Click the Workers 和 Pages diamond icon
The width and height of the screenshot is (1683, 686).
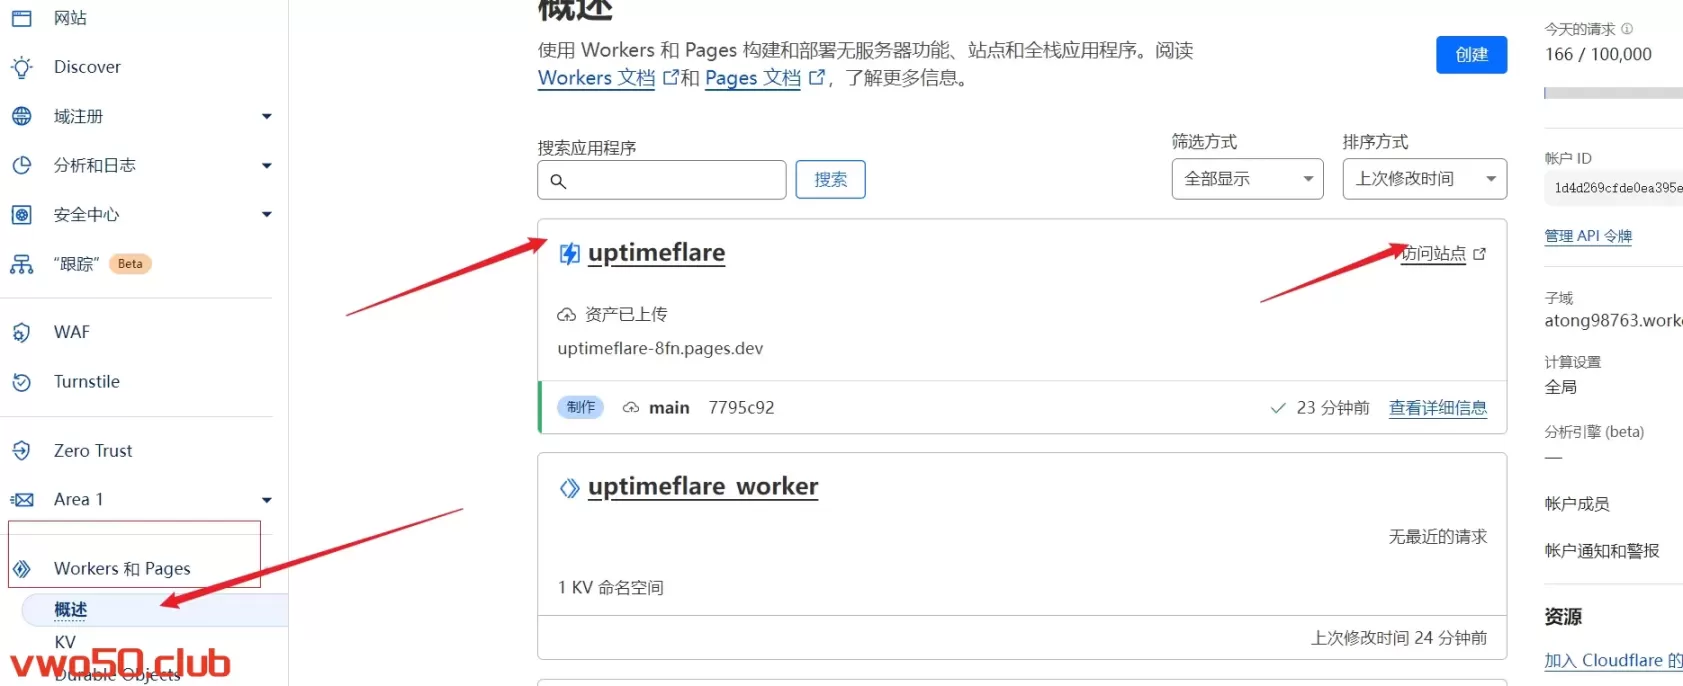tap(21, 569)
